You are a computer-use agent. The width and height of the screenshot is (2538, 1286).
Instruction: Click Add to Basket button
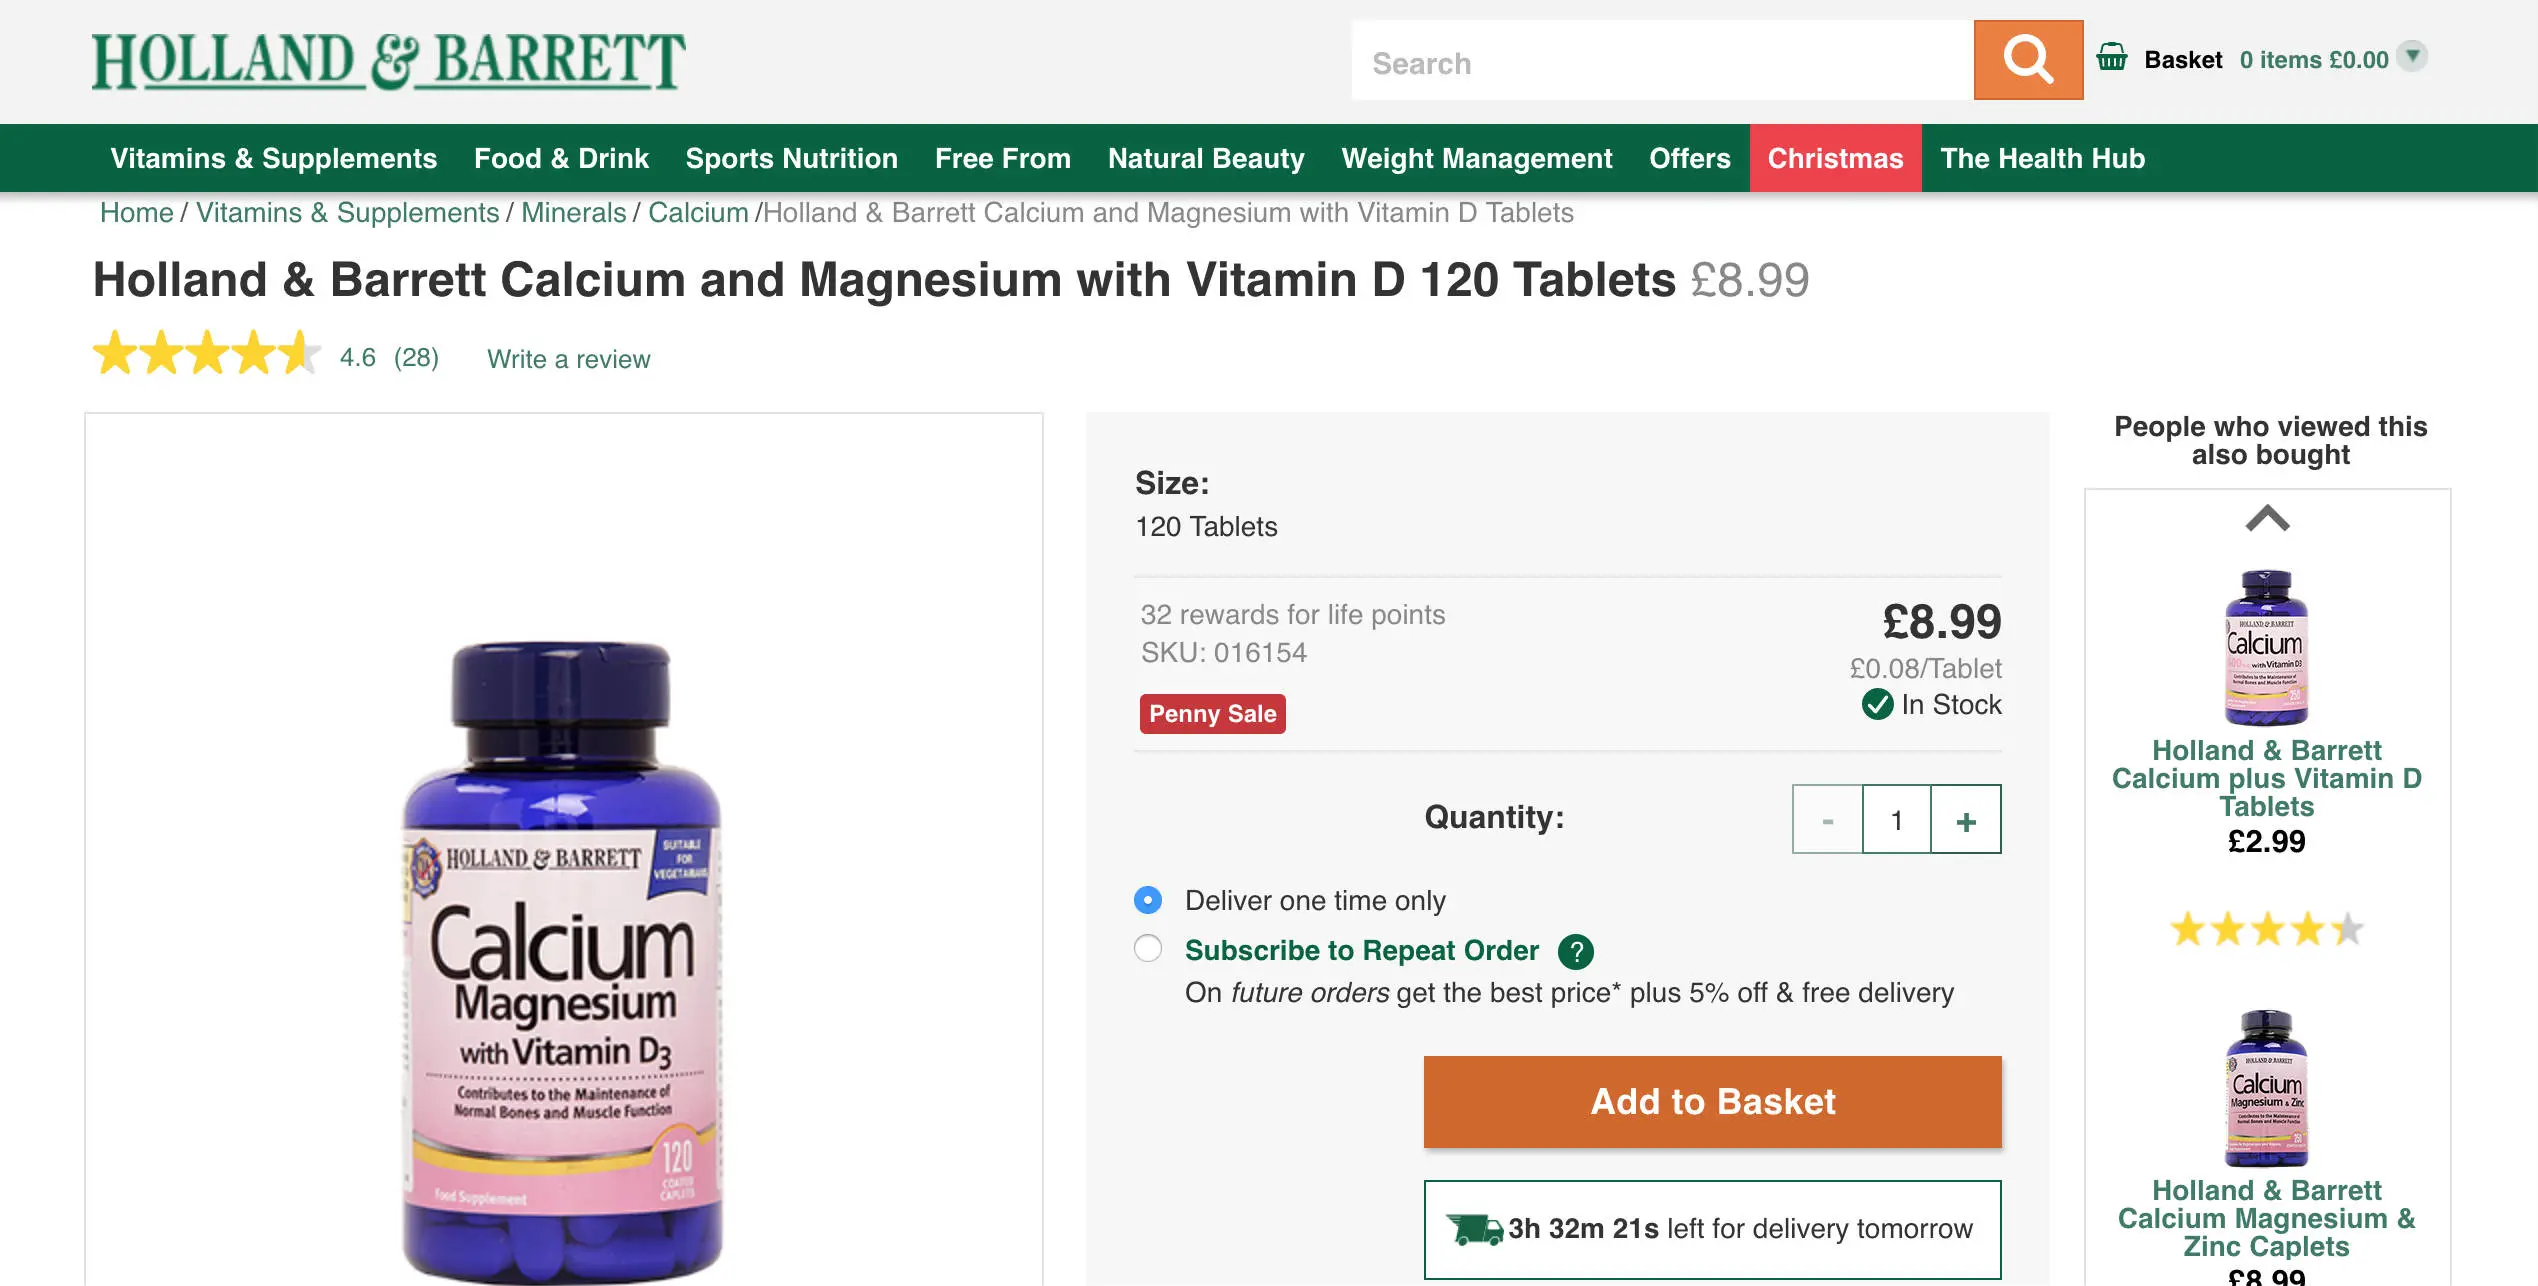click(x=1712, y=1102)
